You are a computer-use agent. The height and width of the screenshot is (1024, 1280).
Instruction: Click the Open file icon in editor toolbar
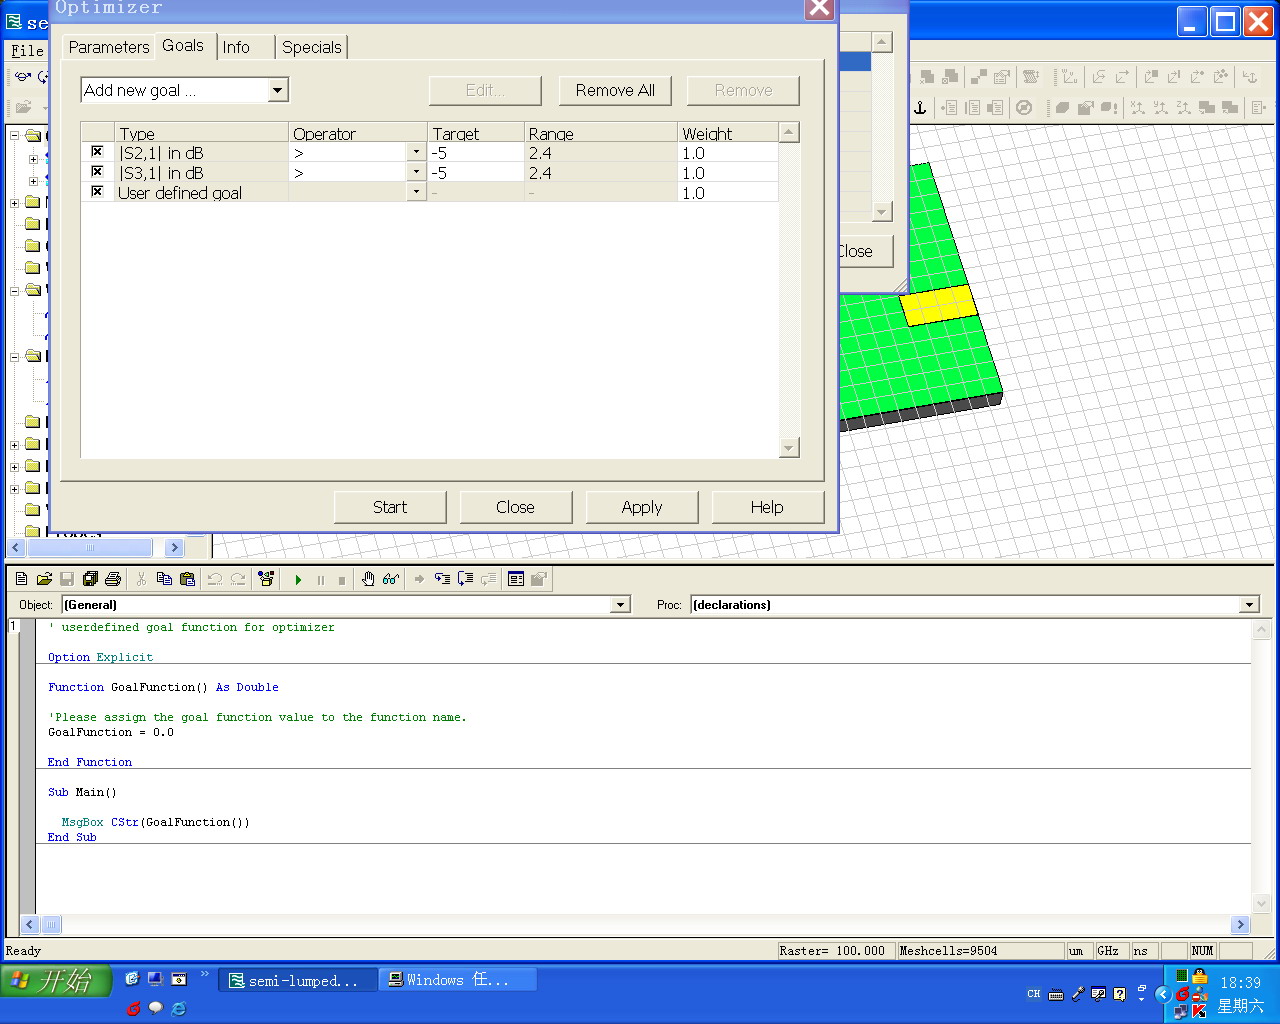tap(44, 579)
